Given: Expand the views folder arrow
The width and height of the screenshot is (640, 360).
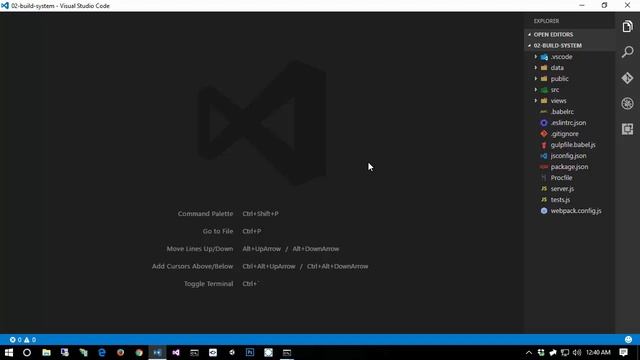Looking at the screenshot, I should click(x=536, y=101).
